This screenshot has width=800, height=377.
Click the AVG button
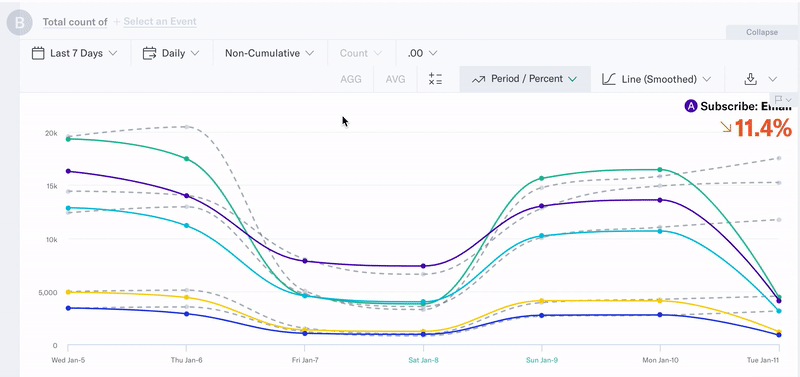pyautogui.click(x=395, y=79)
